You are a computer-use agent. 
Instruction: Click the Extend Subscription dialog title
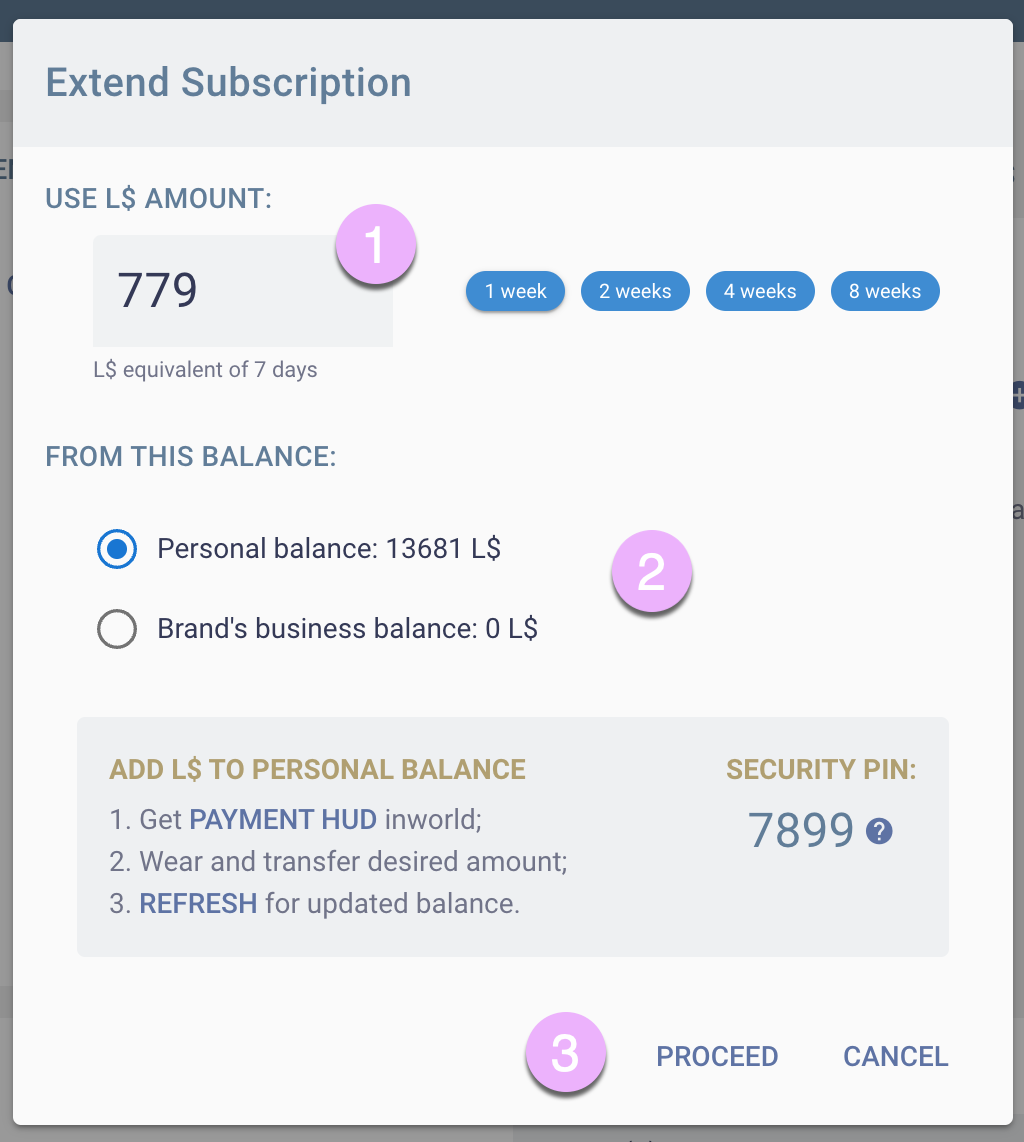(229, 82)
